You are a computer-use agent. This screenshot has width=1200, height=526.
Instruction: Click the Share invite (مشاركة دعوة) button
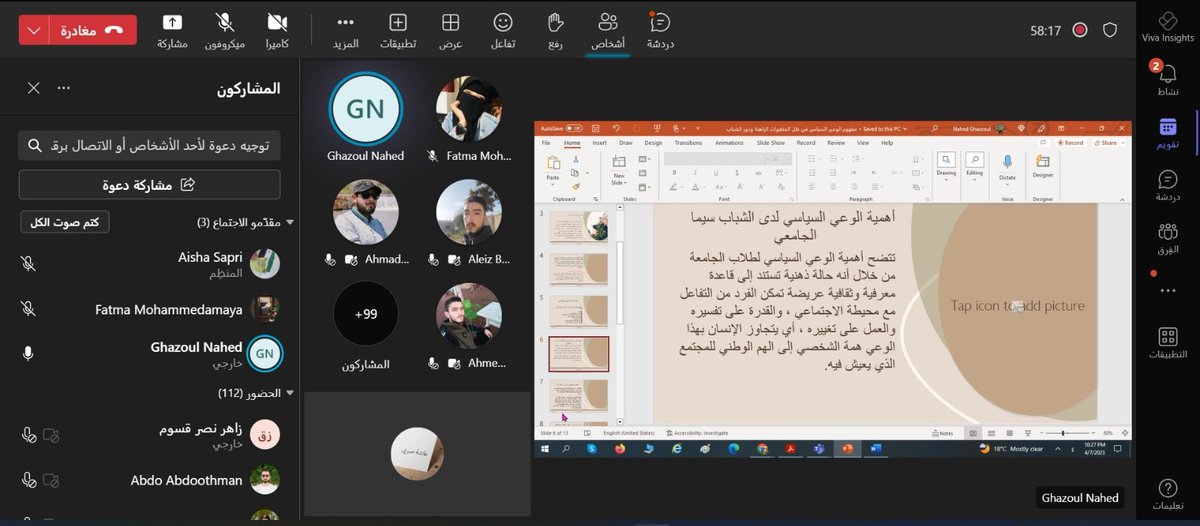coord(150,185)
